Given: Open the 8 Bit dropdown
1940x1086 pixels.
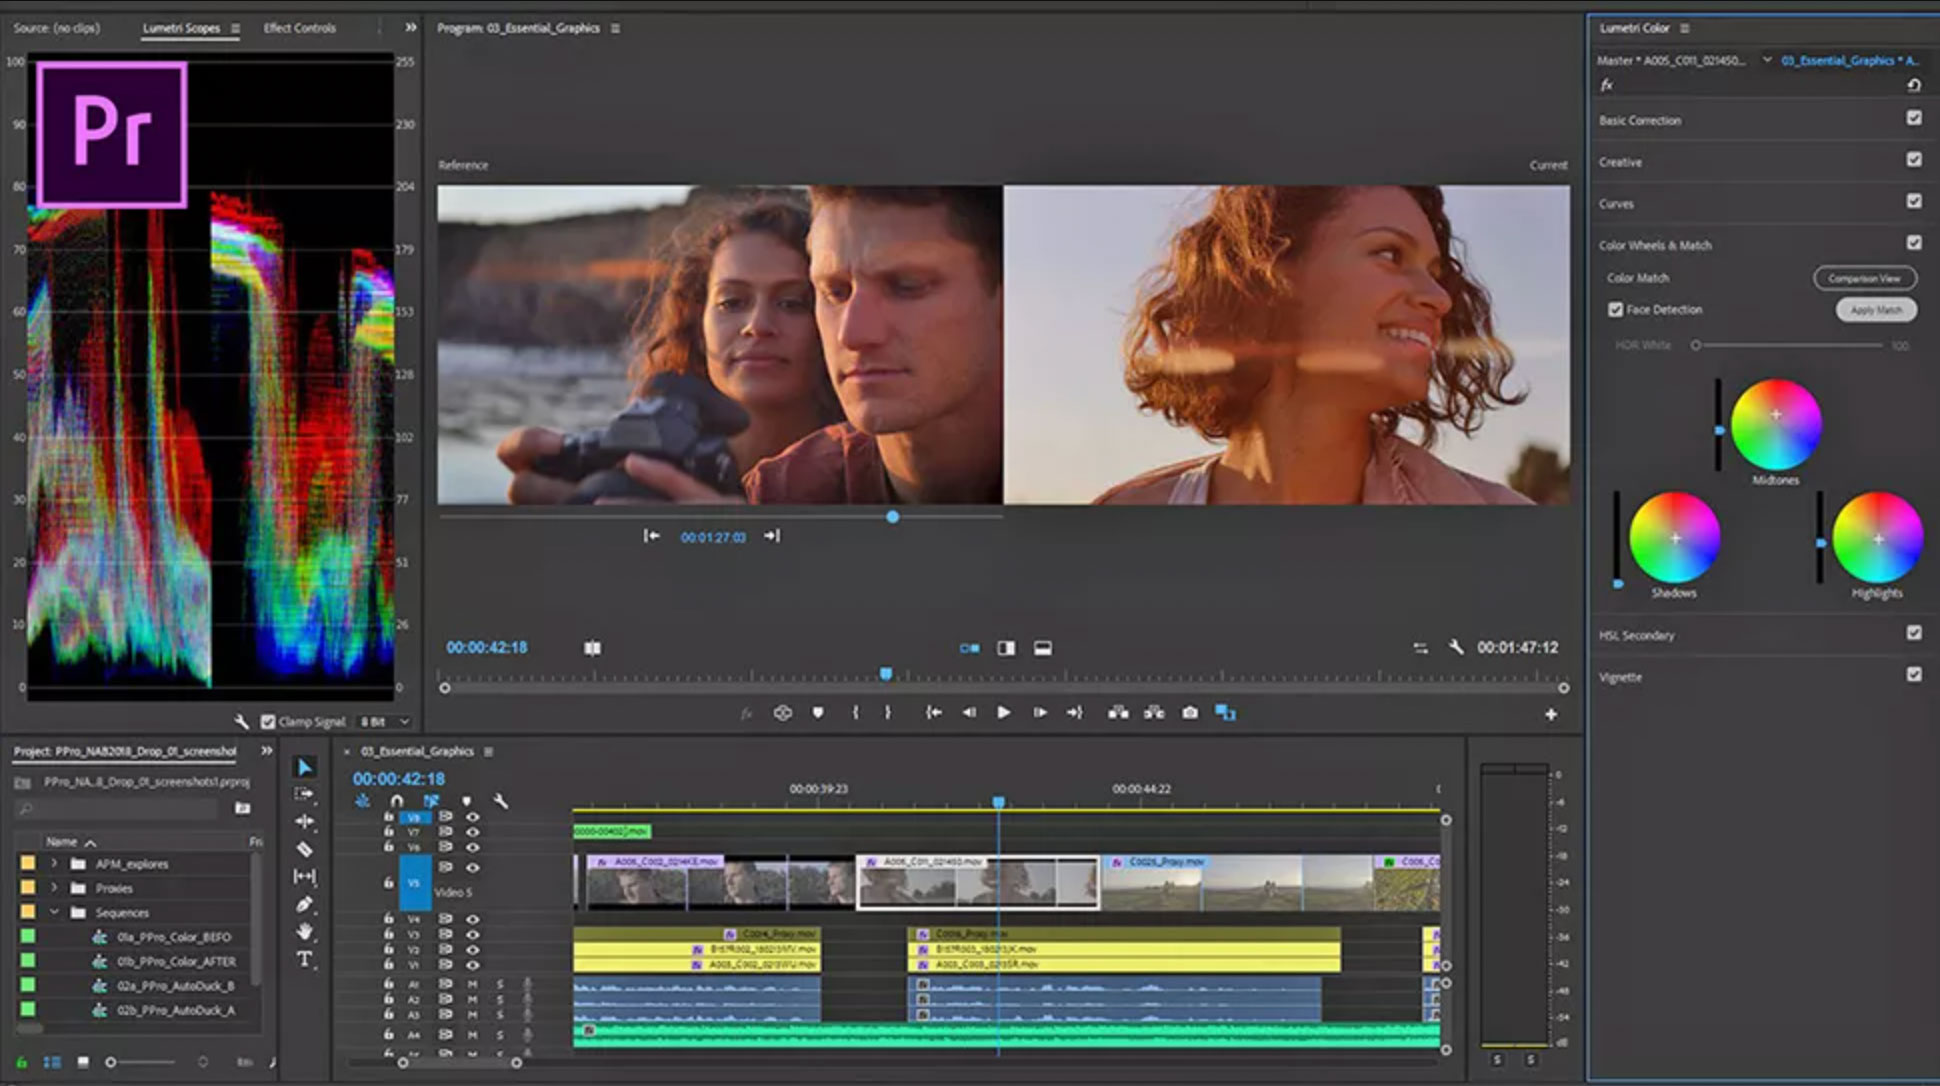Looking at the screenshot, I should pos(385,721).
